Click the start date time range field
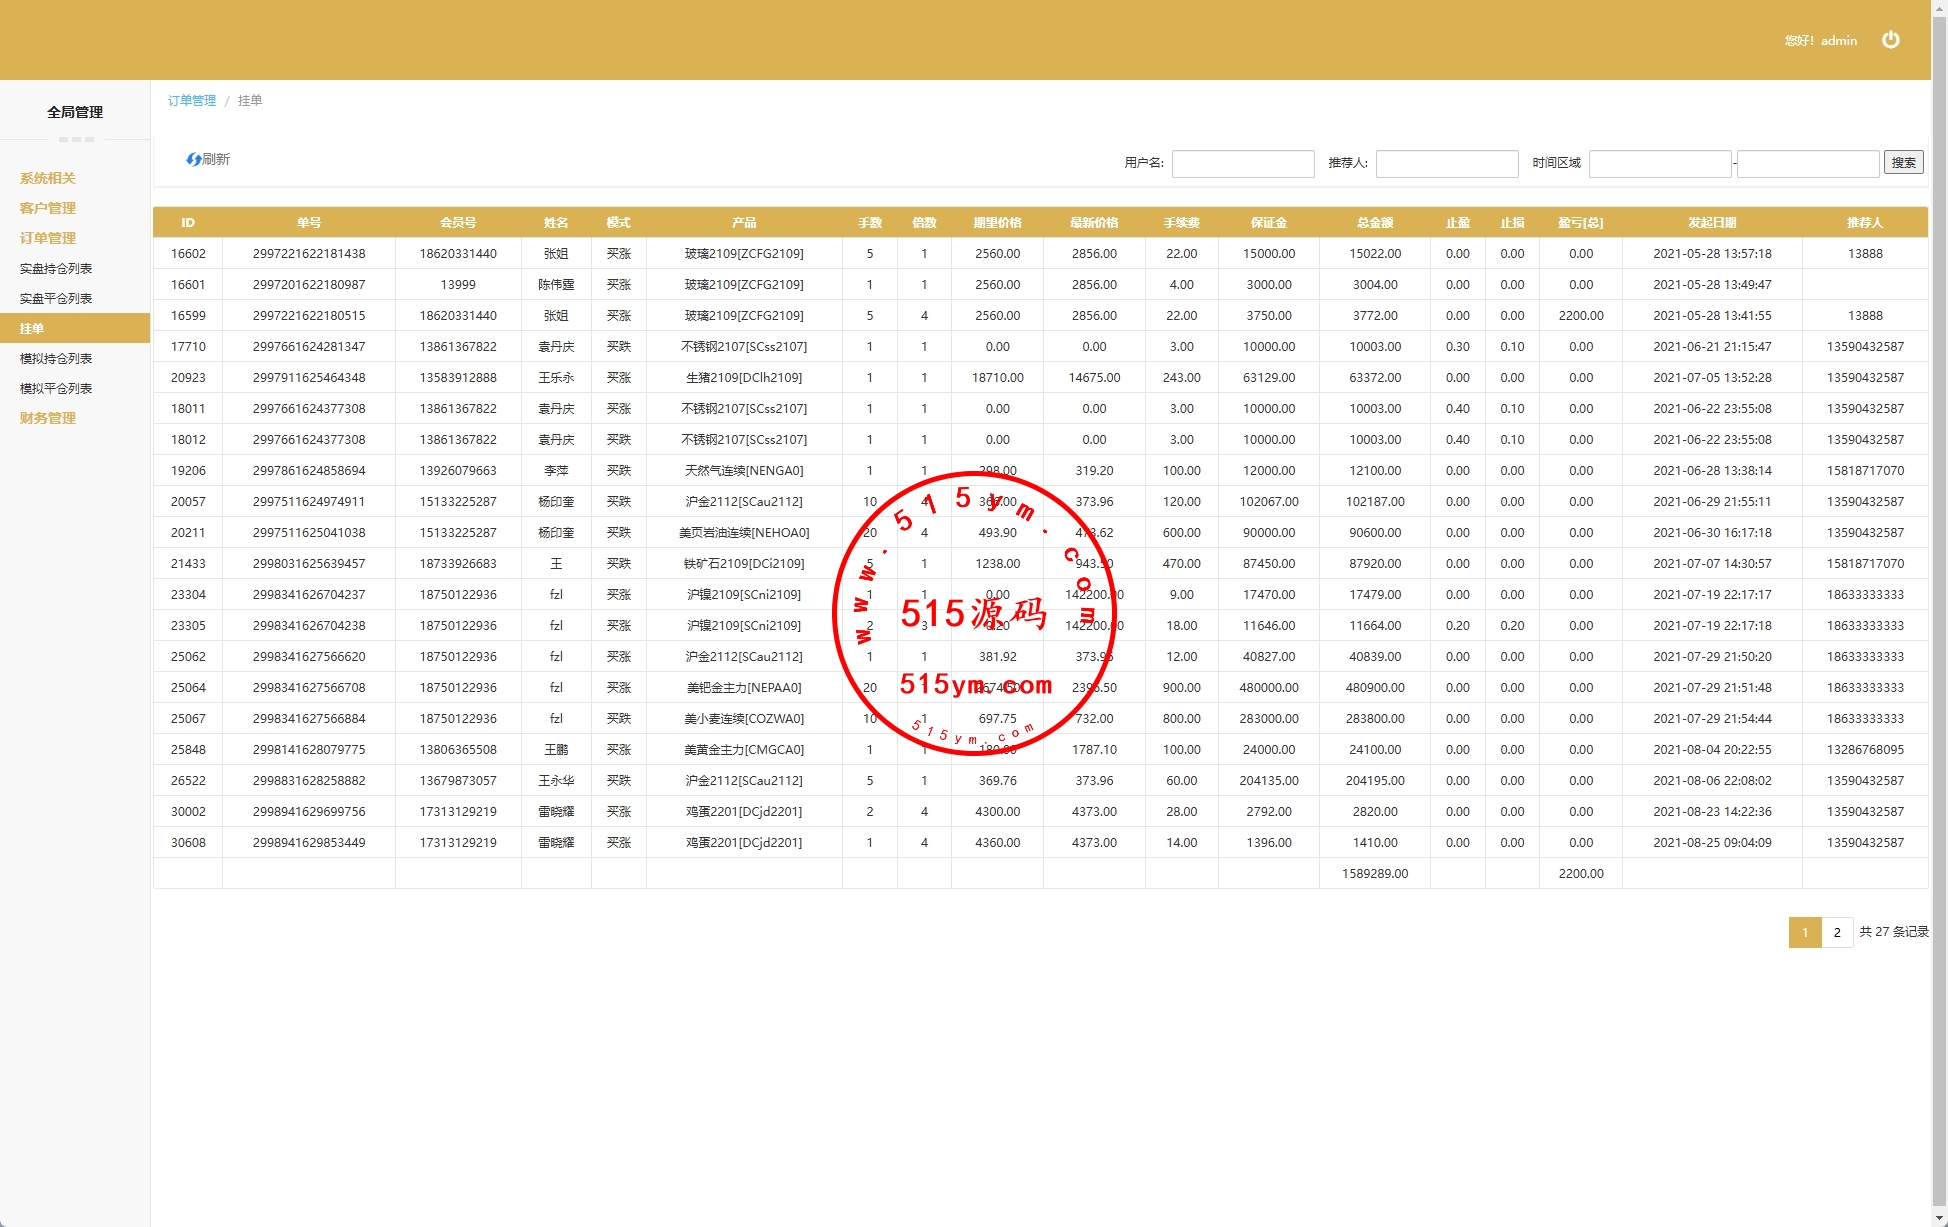This screenshot has width=1948, height=1227. [x=1660, y=164]
